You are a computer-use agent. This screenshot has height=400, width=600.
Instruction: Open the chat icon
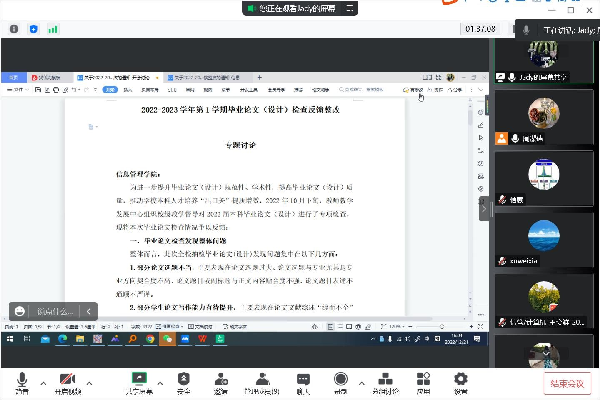(302, 380)
